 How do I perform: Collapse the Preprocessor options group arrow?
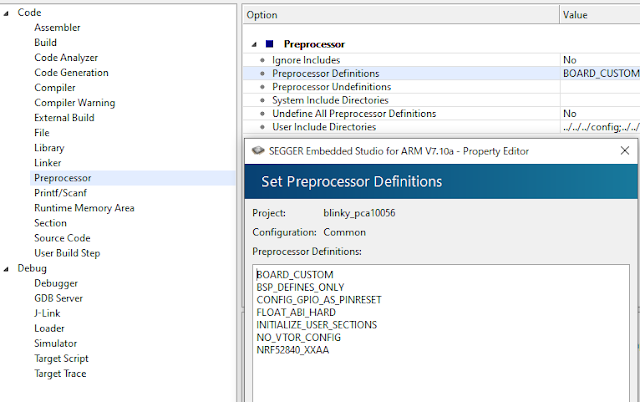pos(254,44)
